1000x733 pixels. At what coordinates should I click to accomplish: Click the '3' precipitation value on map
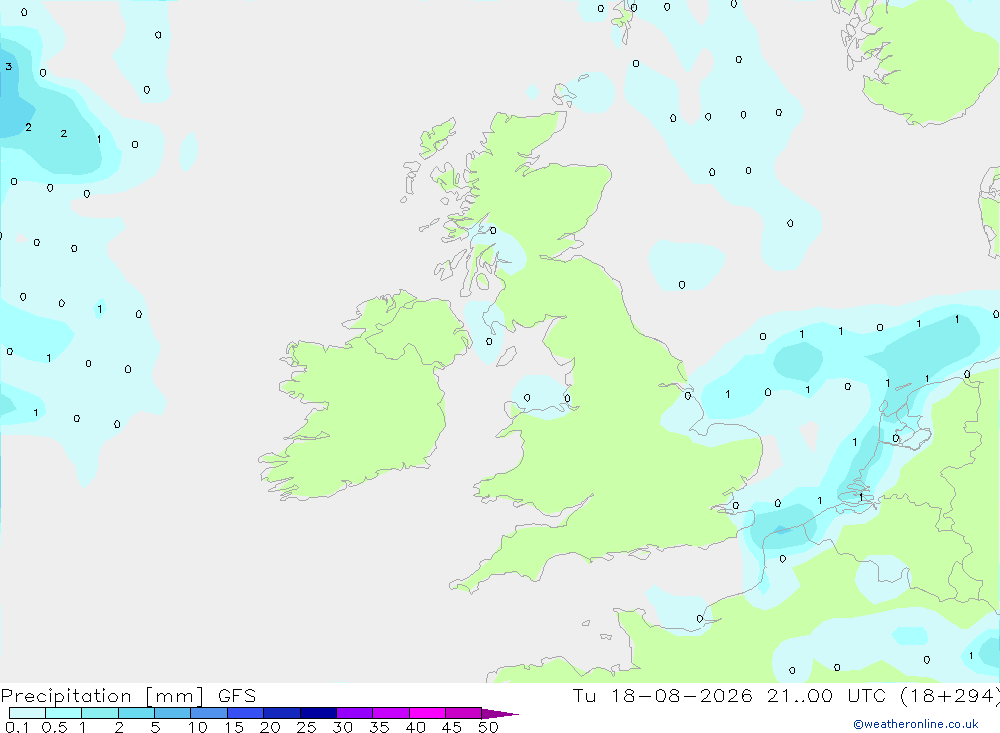[x=9, y=66]
